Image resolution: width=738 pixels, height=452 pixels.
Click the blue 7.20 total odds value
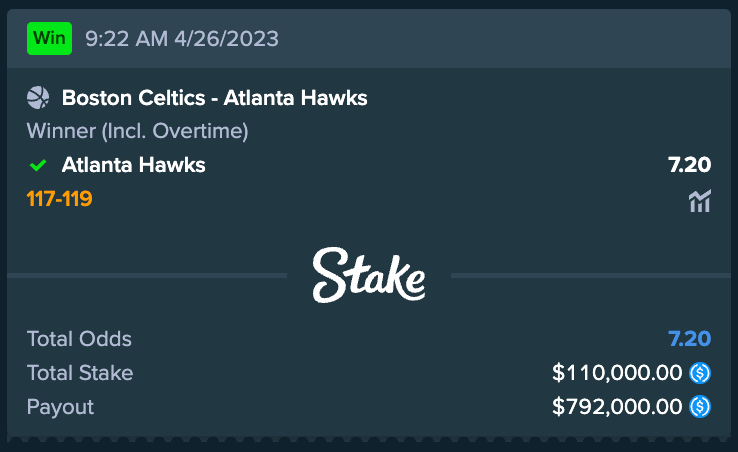(x=689, y=339)
